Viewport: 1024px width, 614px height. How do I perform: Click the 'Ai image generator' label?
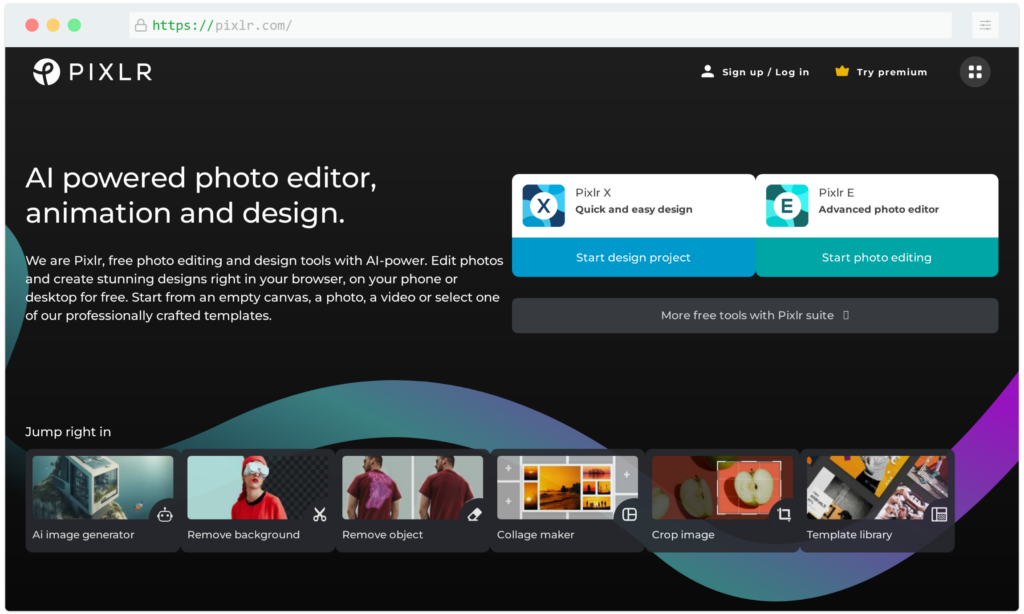83,534
